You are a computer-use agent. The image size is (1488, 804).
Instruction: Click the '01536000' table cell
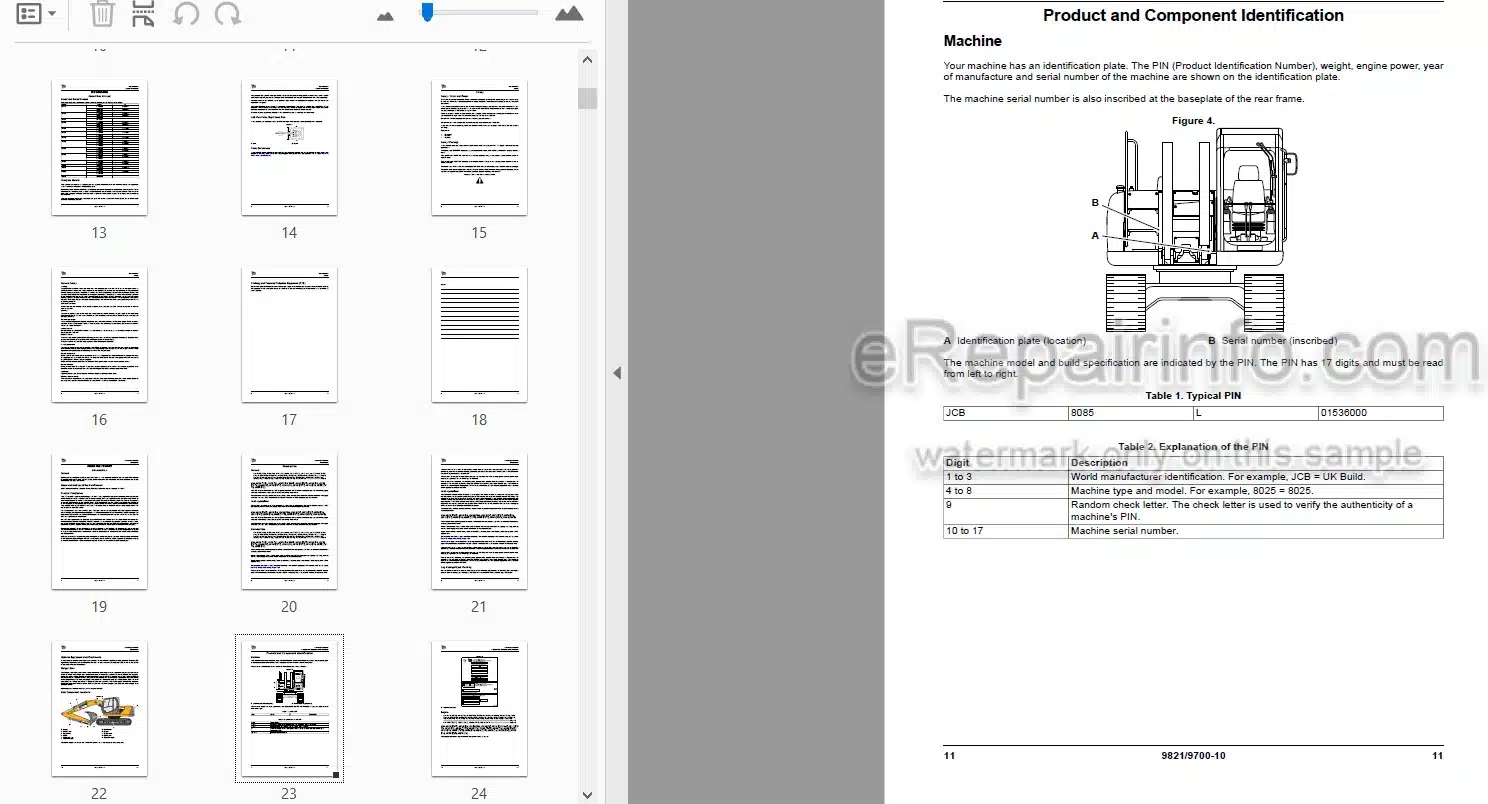point(1380,413)
